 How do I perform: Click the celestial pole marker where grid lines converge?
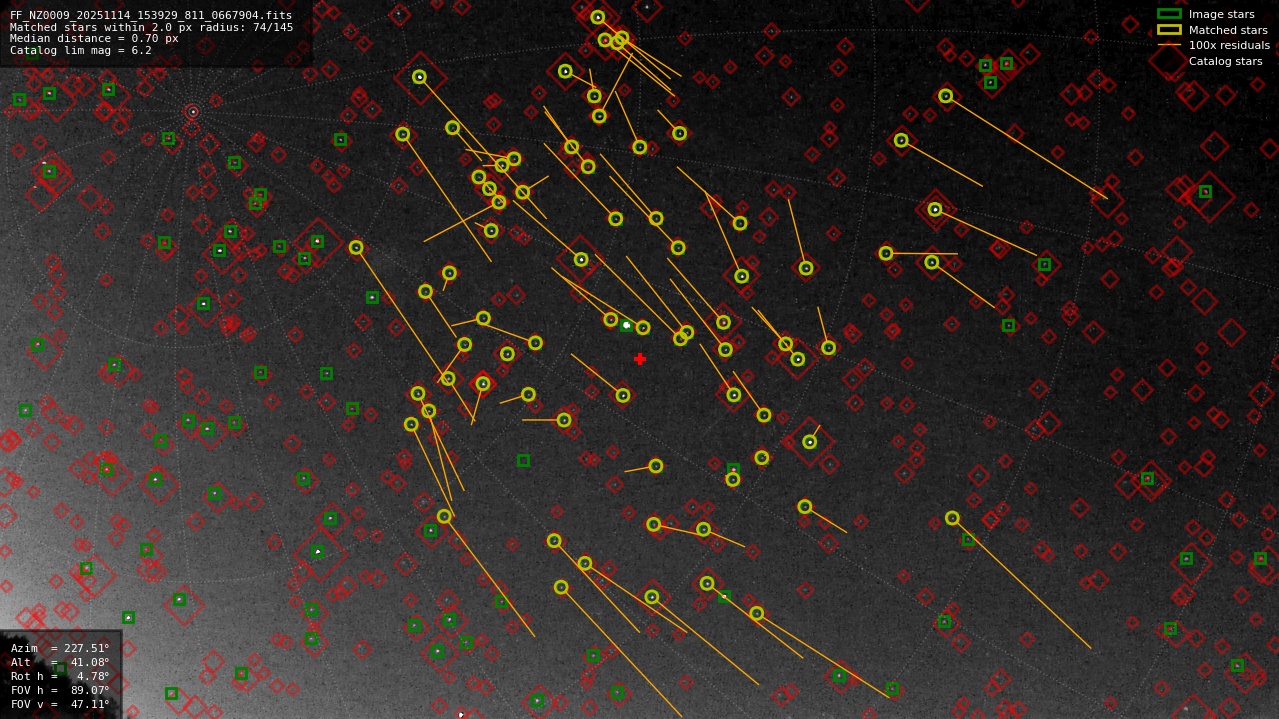[193, 111]
